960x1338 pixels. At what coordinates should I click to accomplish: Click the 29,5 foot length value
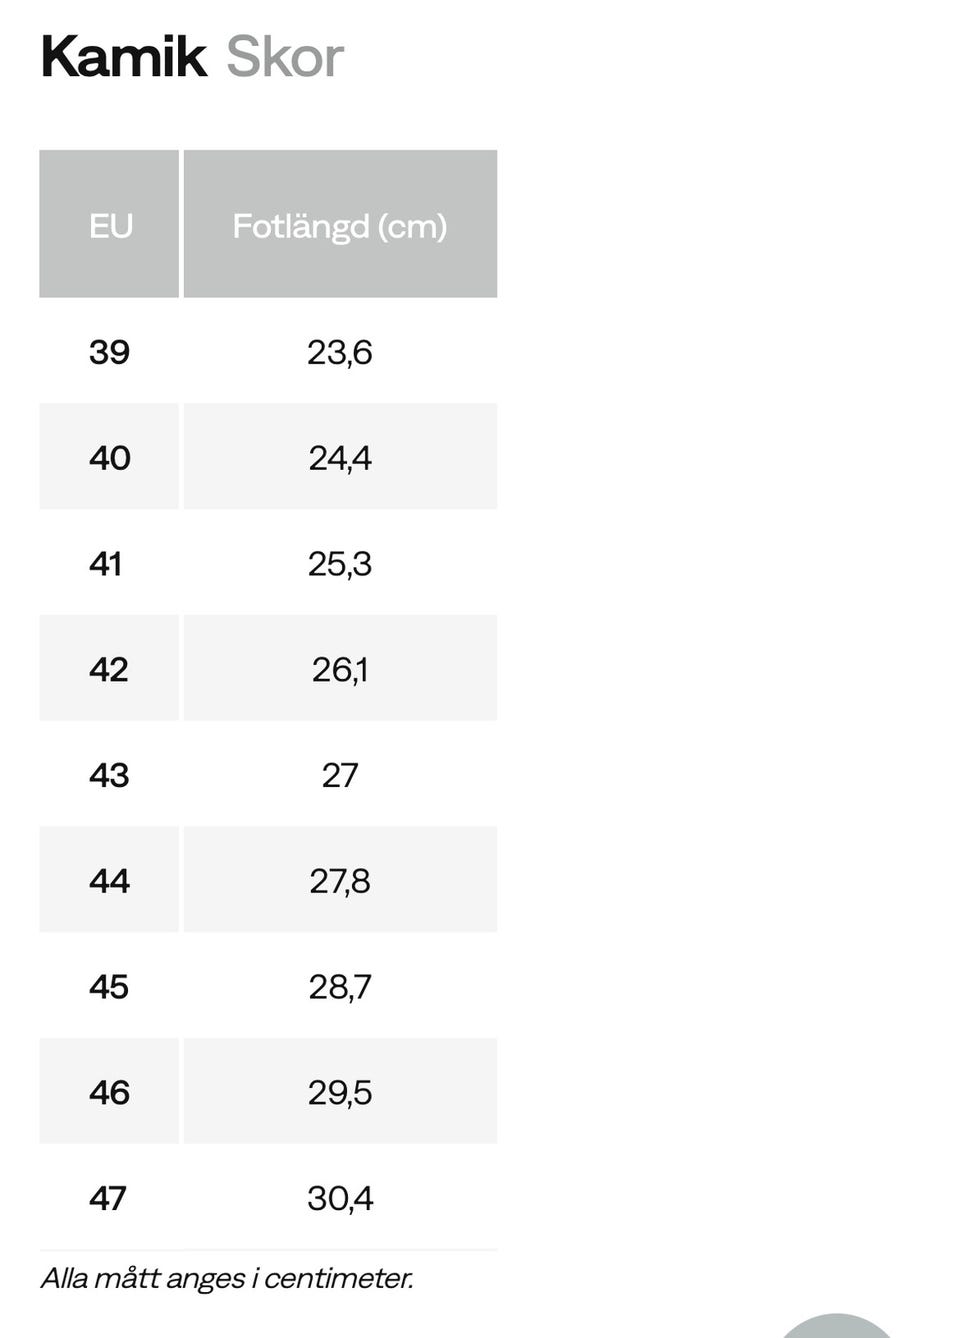(340, 1092)
